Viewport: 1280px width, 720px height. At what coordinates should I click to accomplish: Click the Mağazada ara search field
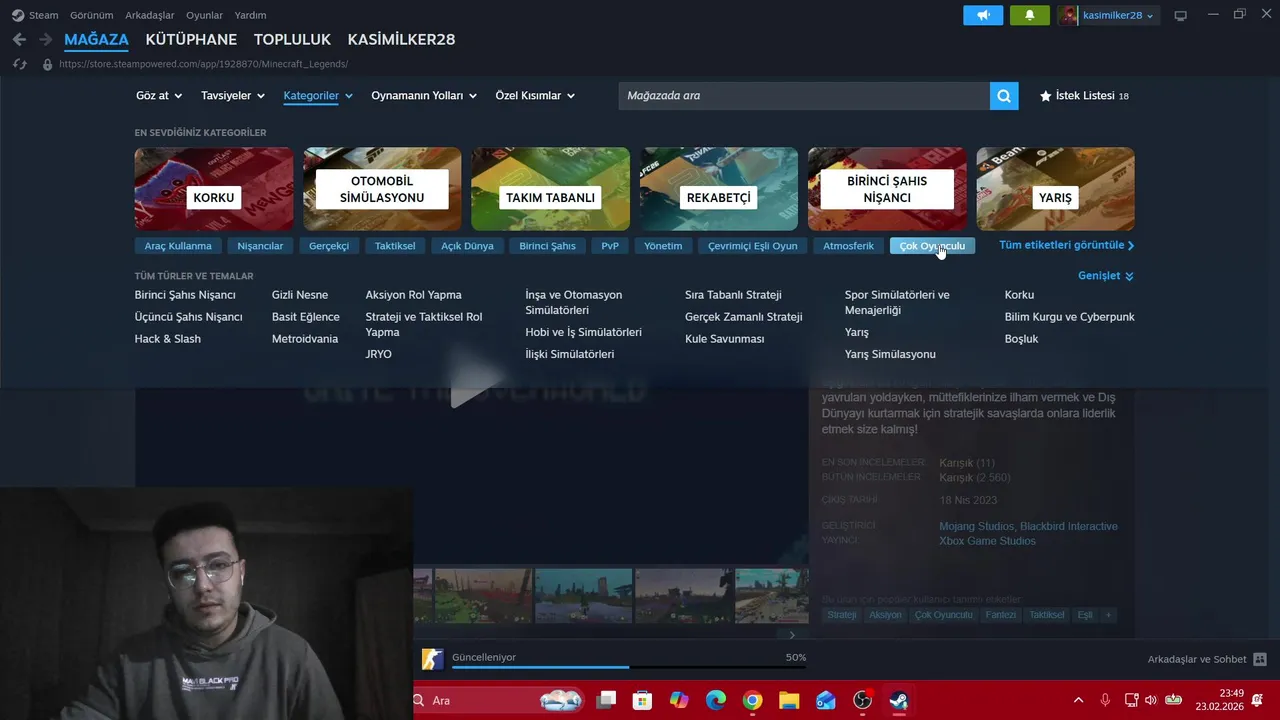pyautogui.click(x=804, y=96)
